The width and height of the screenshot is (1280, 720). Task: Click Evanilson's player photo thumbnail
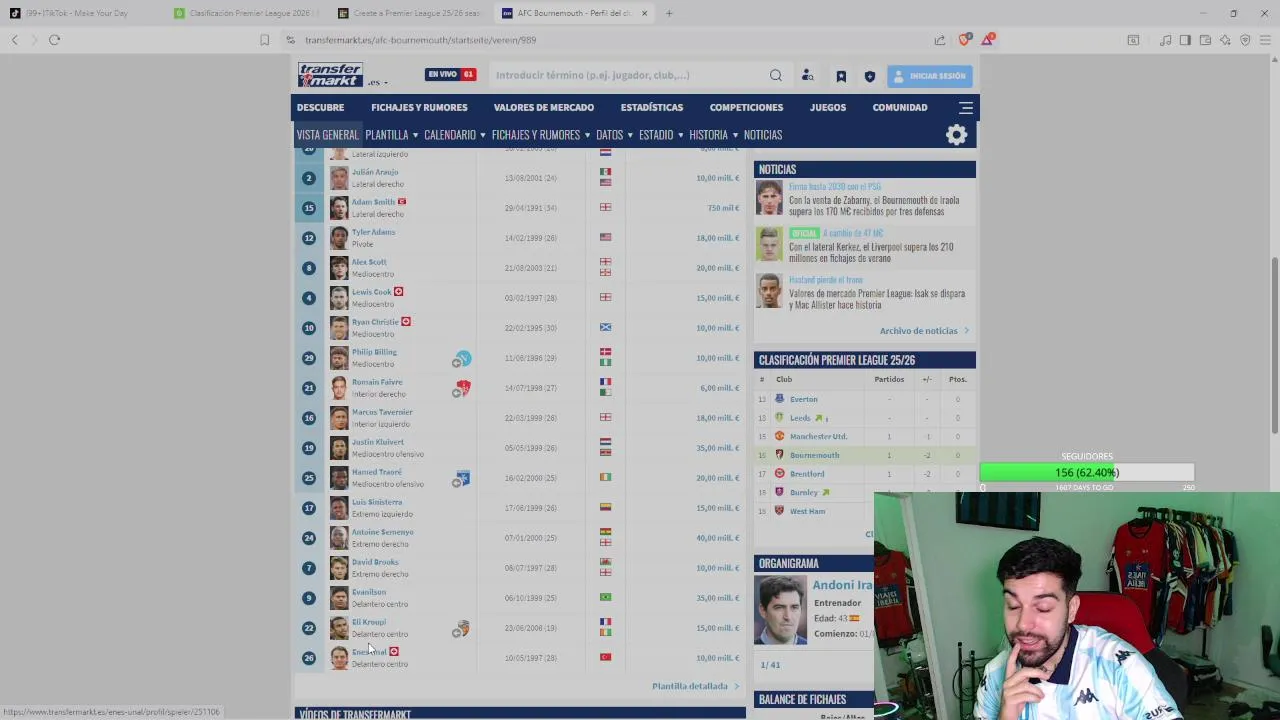coord(339,598)
